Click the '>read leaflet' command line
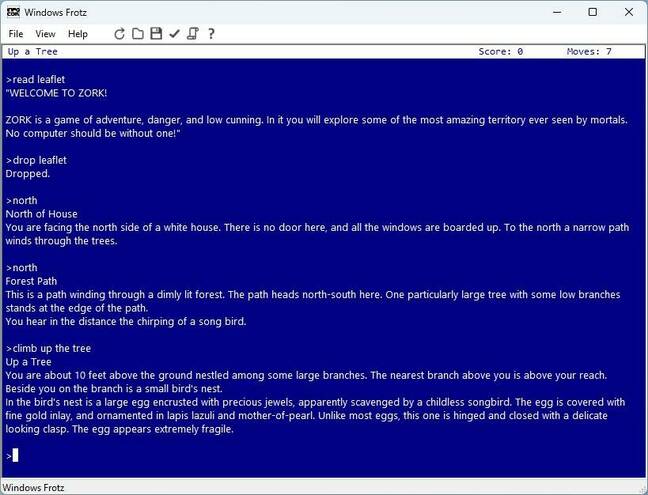Image resolution: width=648 pixels, height=495 pixels. tap(36, 79)
